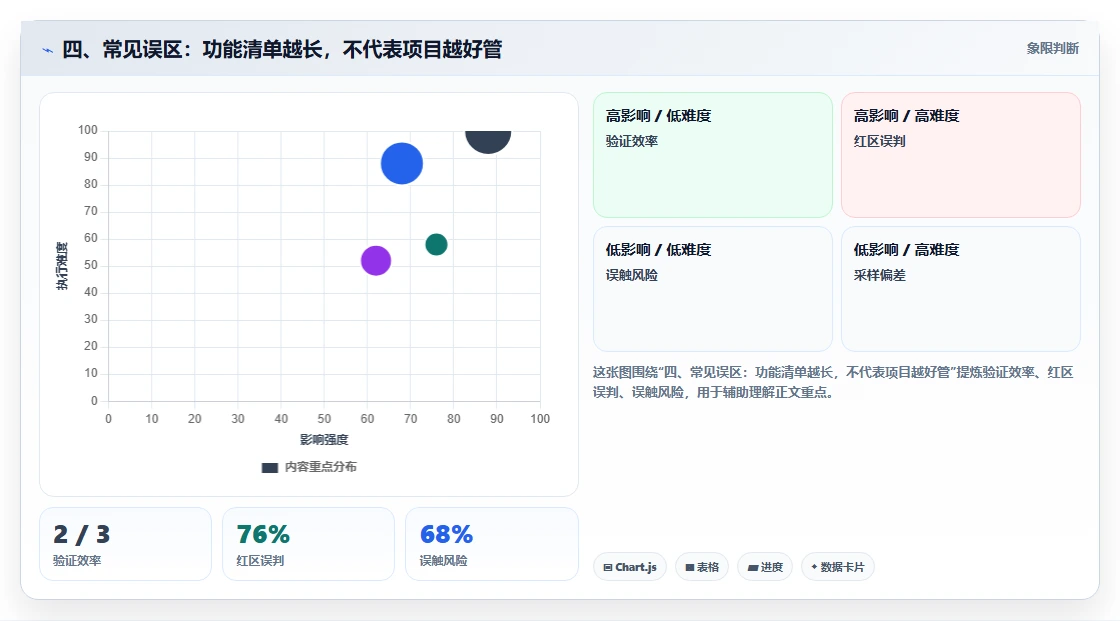Click the 采样偏差 text in quadrant card

tap(880, 275)
